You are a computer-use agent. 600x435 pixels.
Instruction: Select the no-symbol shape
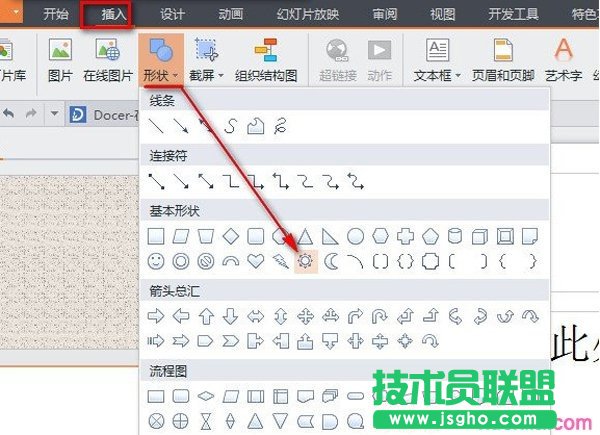coord(206,262)
